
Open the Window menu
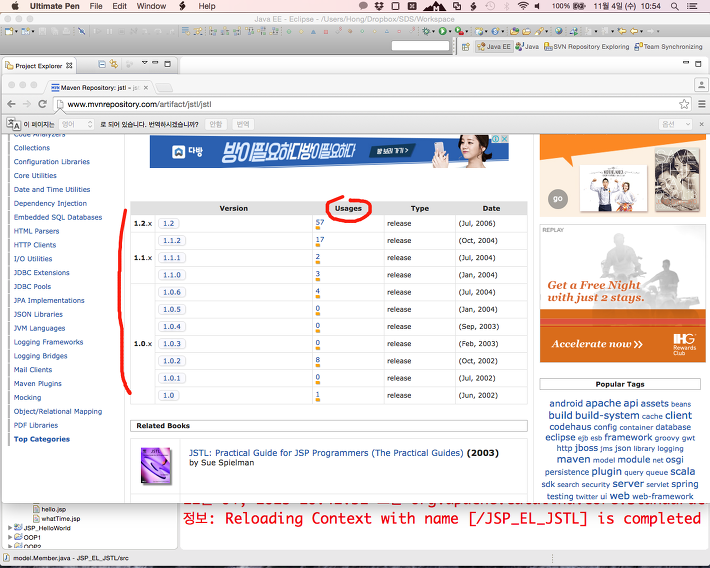coord(151,6)
